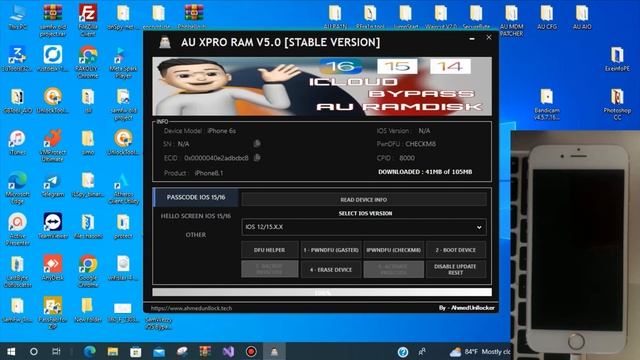This screenshot has height=360, width=640.
Task: Copy the SN value using its copy icon
Action: point(257,143)
